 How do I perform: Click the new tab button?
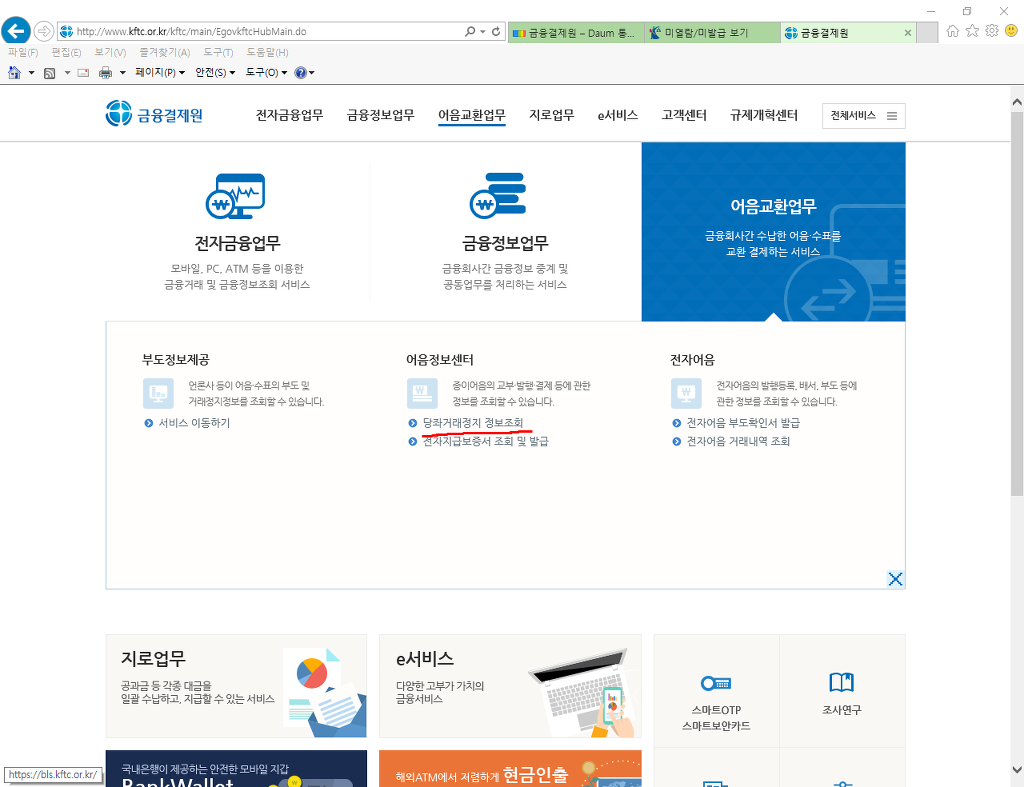click(x=927, y=33)
